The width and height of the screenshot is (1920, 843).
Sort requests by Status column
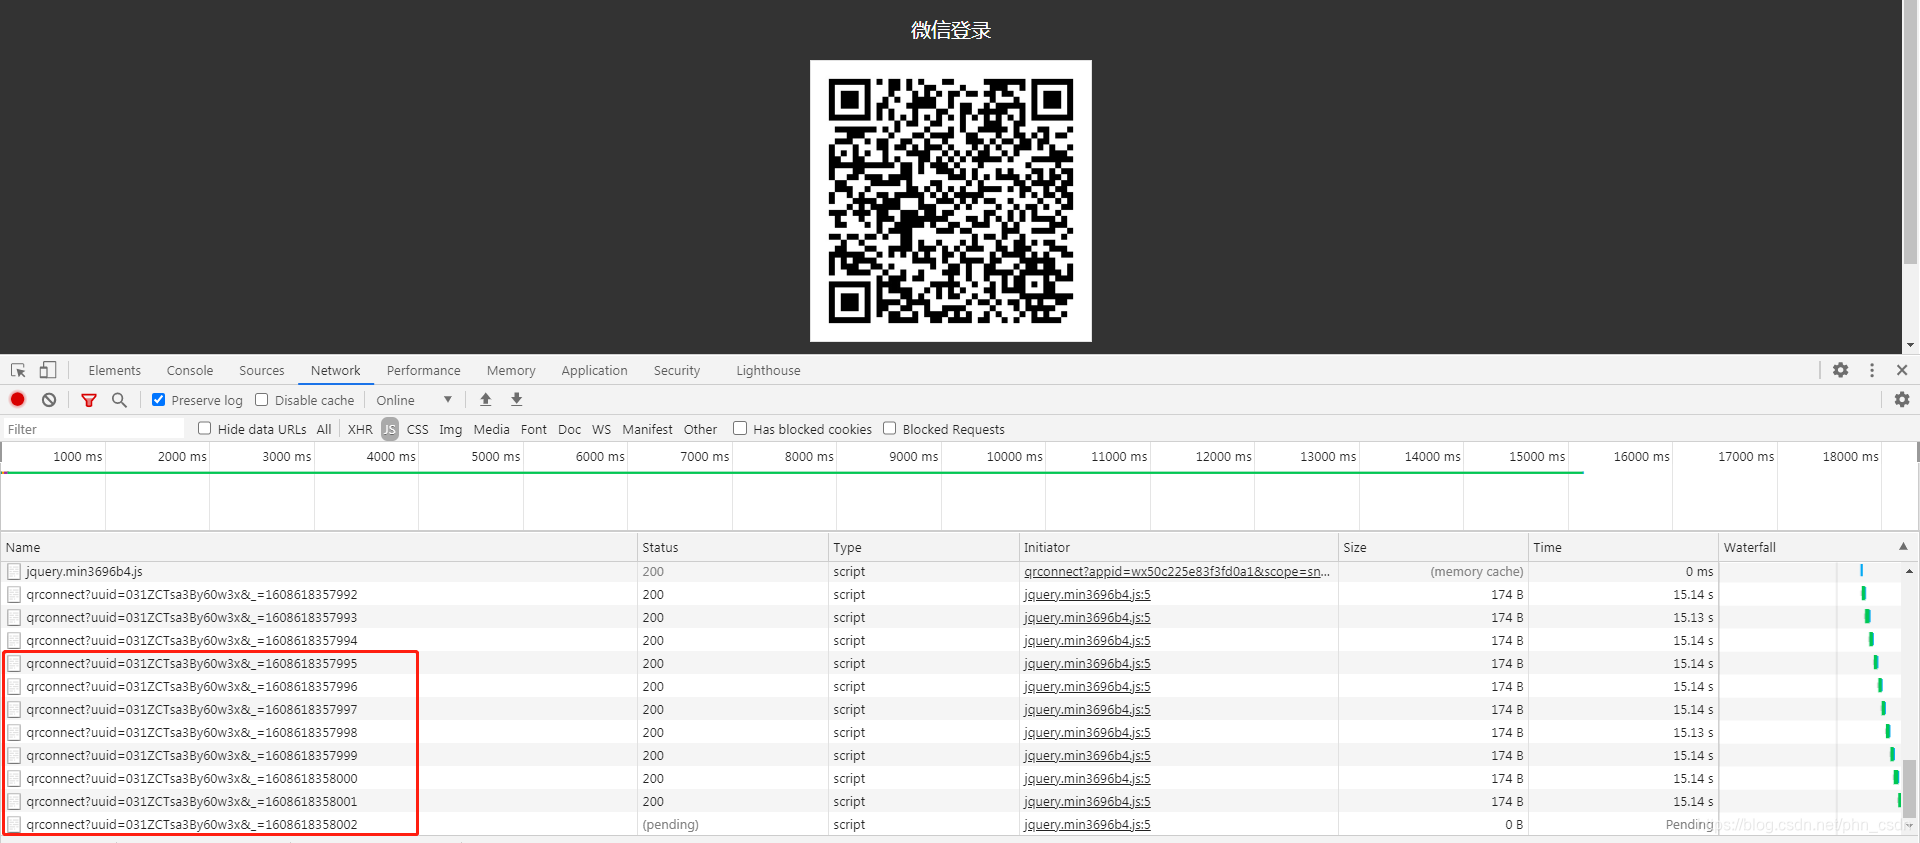point(733,547)
